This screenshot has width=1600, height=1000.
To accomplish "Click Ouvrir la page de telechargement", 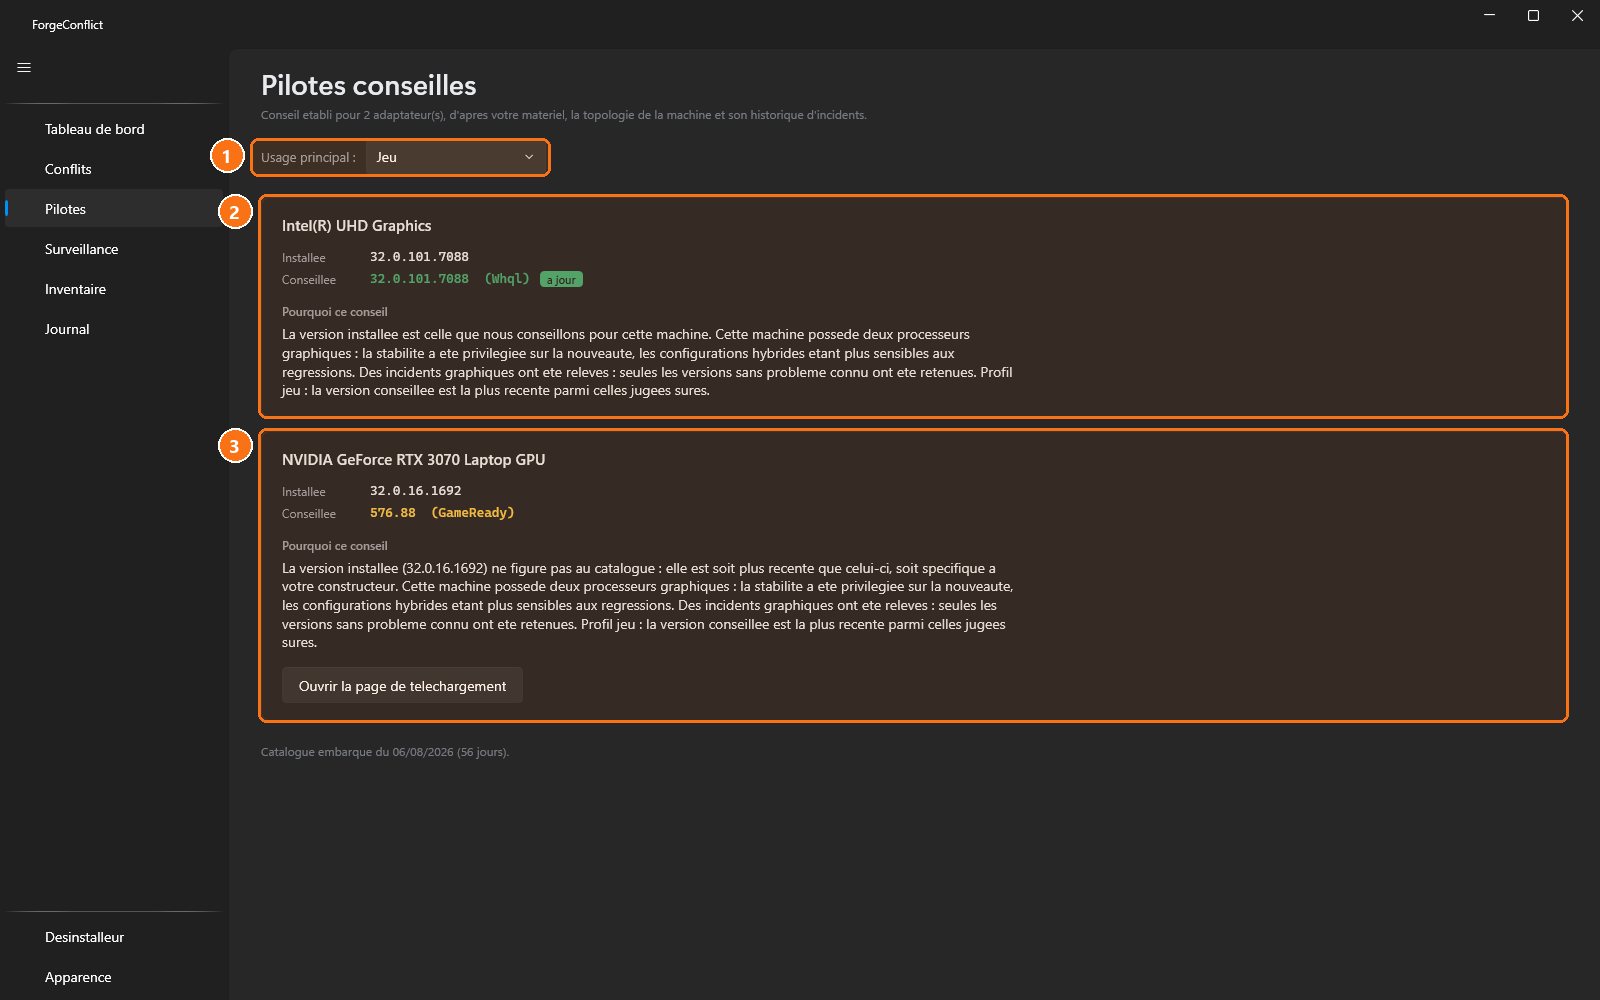I will coord(402,686).
